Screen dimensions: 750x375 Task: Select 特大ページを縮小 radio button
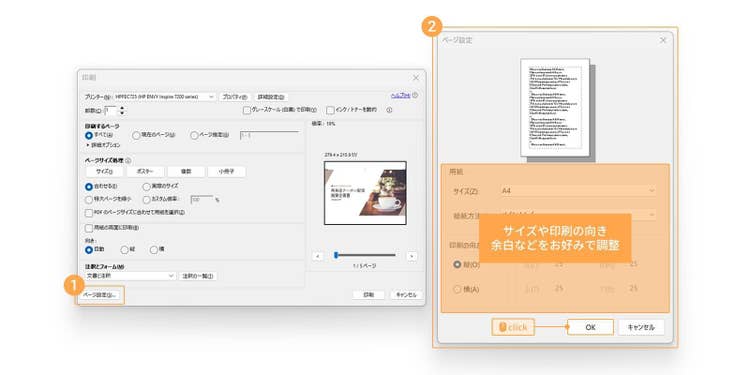(88, 199)
